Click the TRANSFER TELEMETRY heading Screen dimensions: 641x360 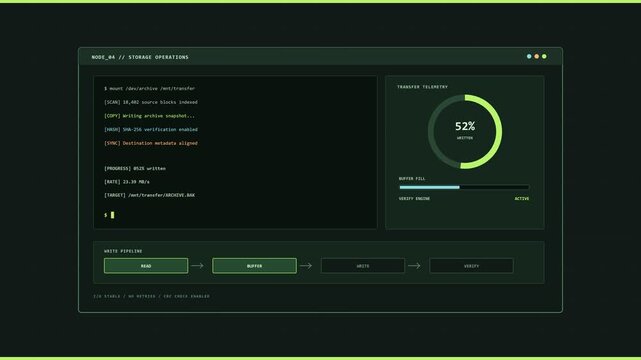[x=422, y=87]
